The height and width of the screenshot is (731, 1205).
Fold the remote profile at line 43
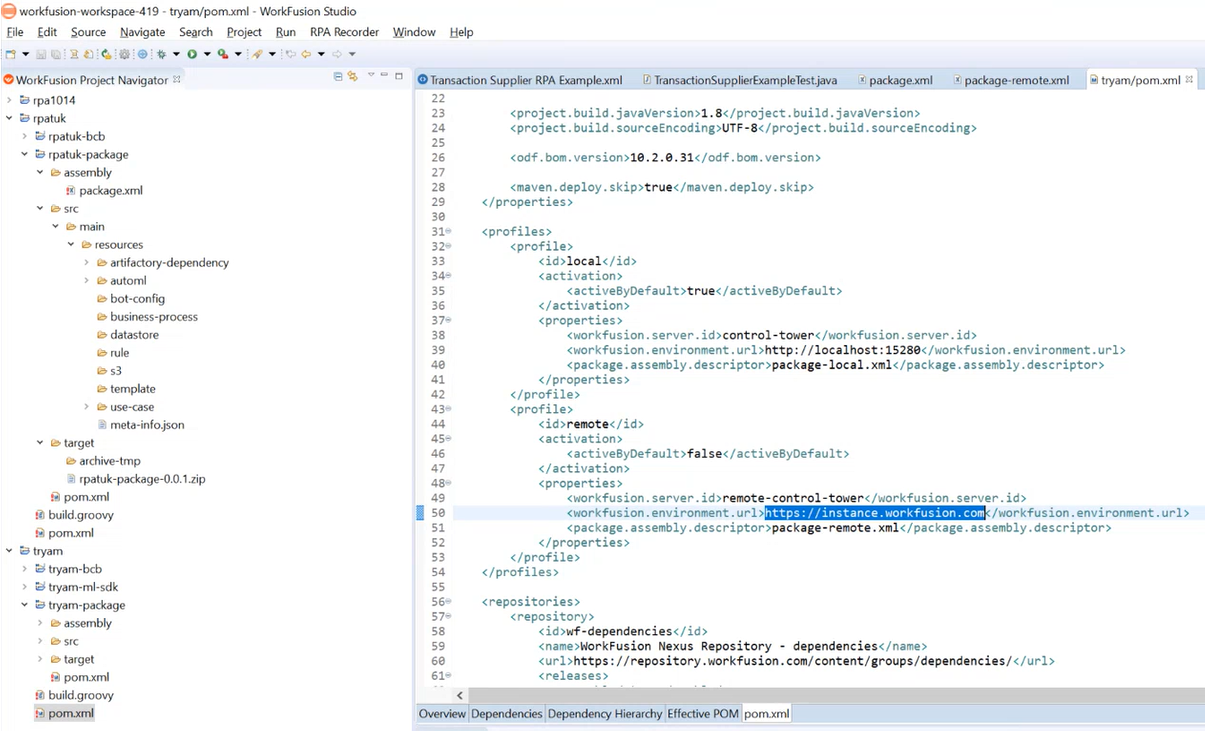(448, 409)
